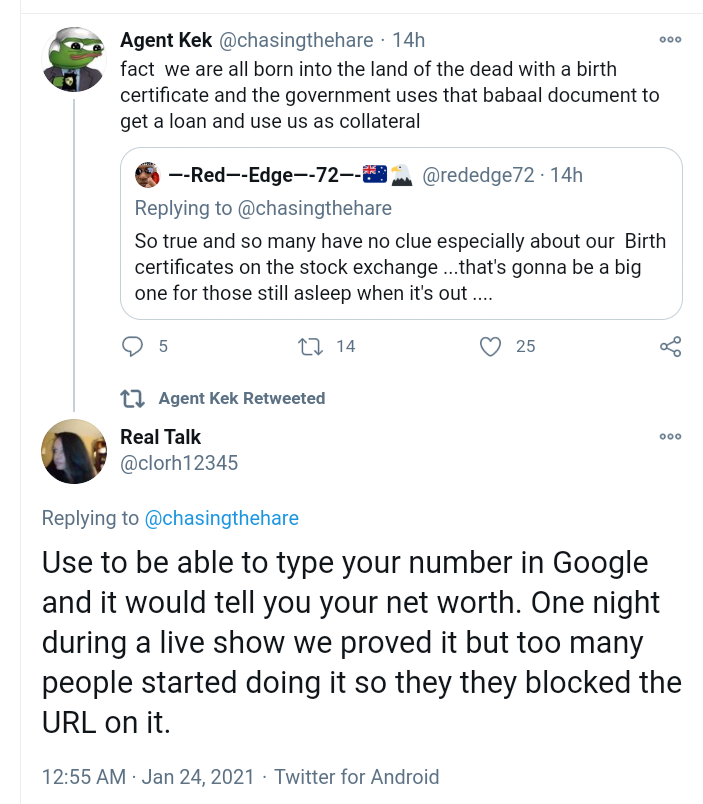Image resolution: width=703 pixels, height=804 pixels.
Task: Click the reply icon under Agent Kek's tweet
Action: pyautogui.click(x=133, y=346)
